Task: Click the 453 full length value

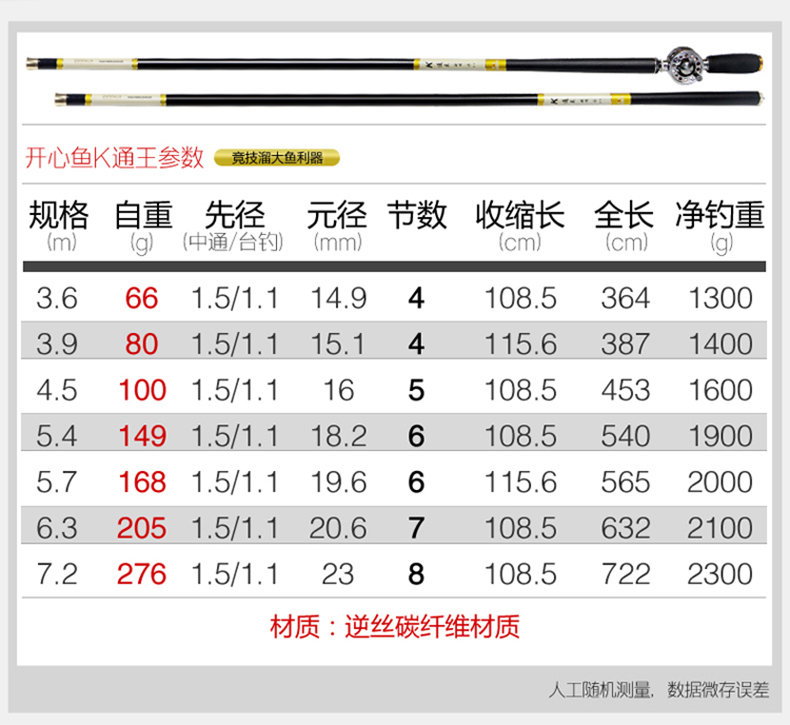Action: tap(626, 390)
